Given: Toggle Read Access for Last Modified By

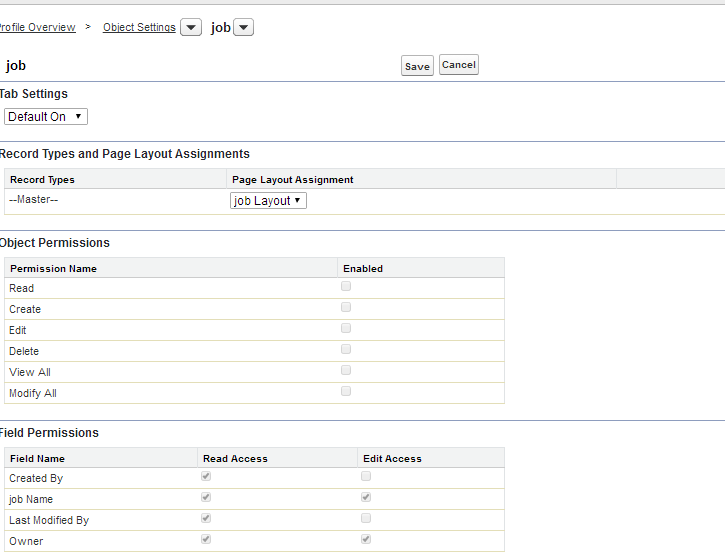Looking at the screenshot, I should 206,518.
